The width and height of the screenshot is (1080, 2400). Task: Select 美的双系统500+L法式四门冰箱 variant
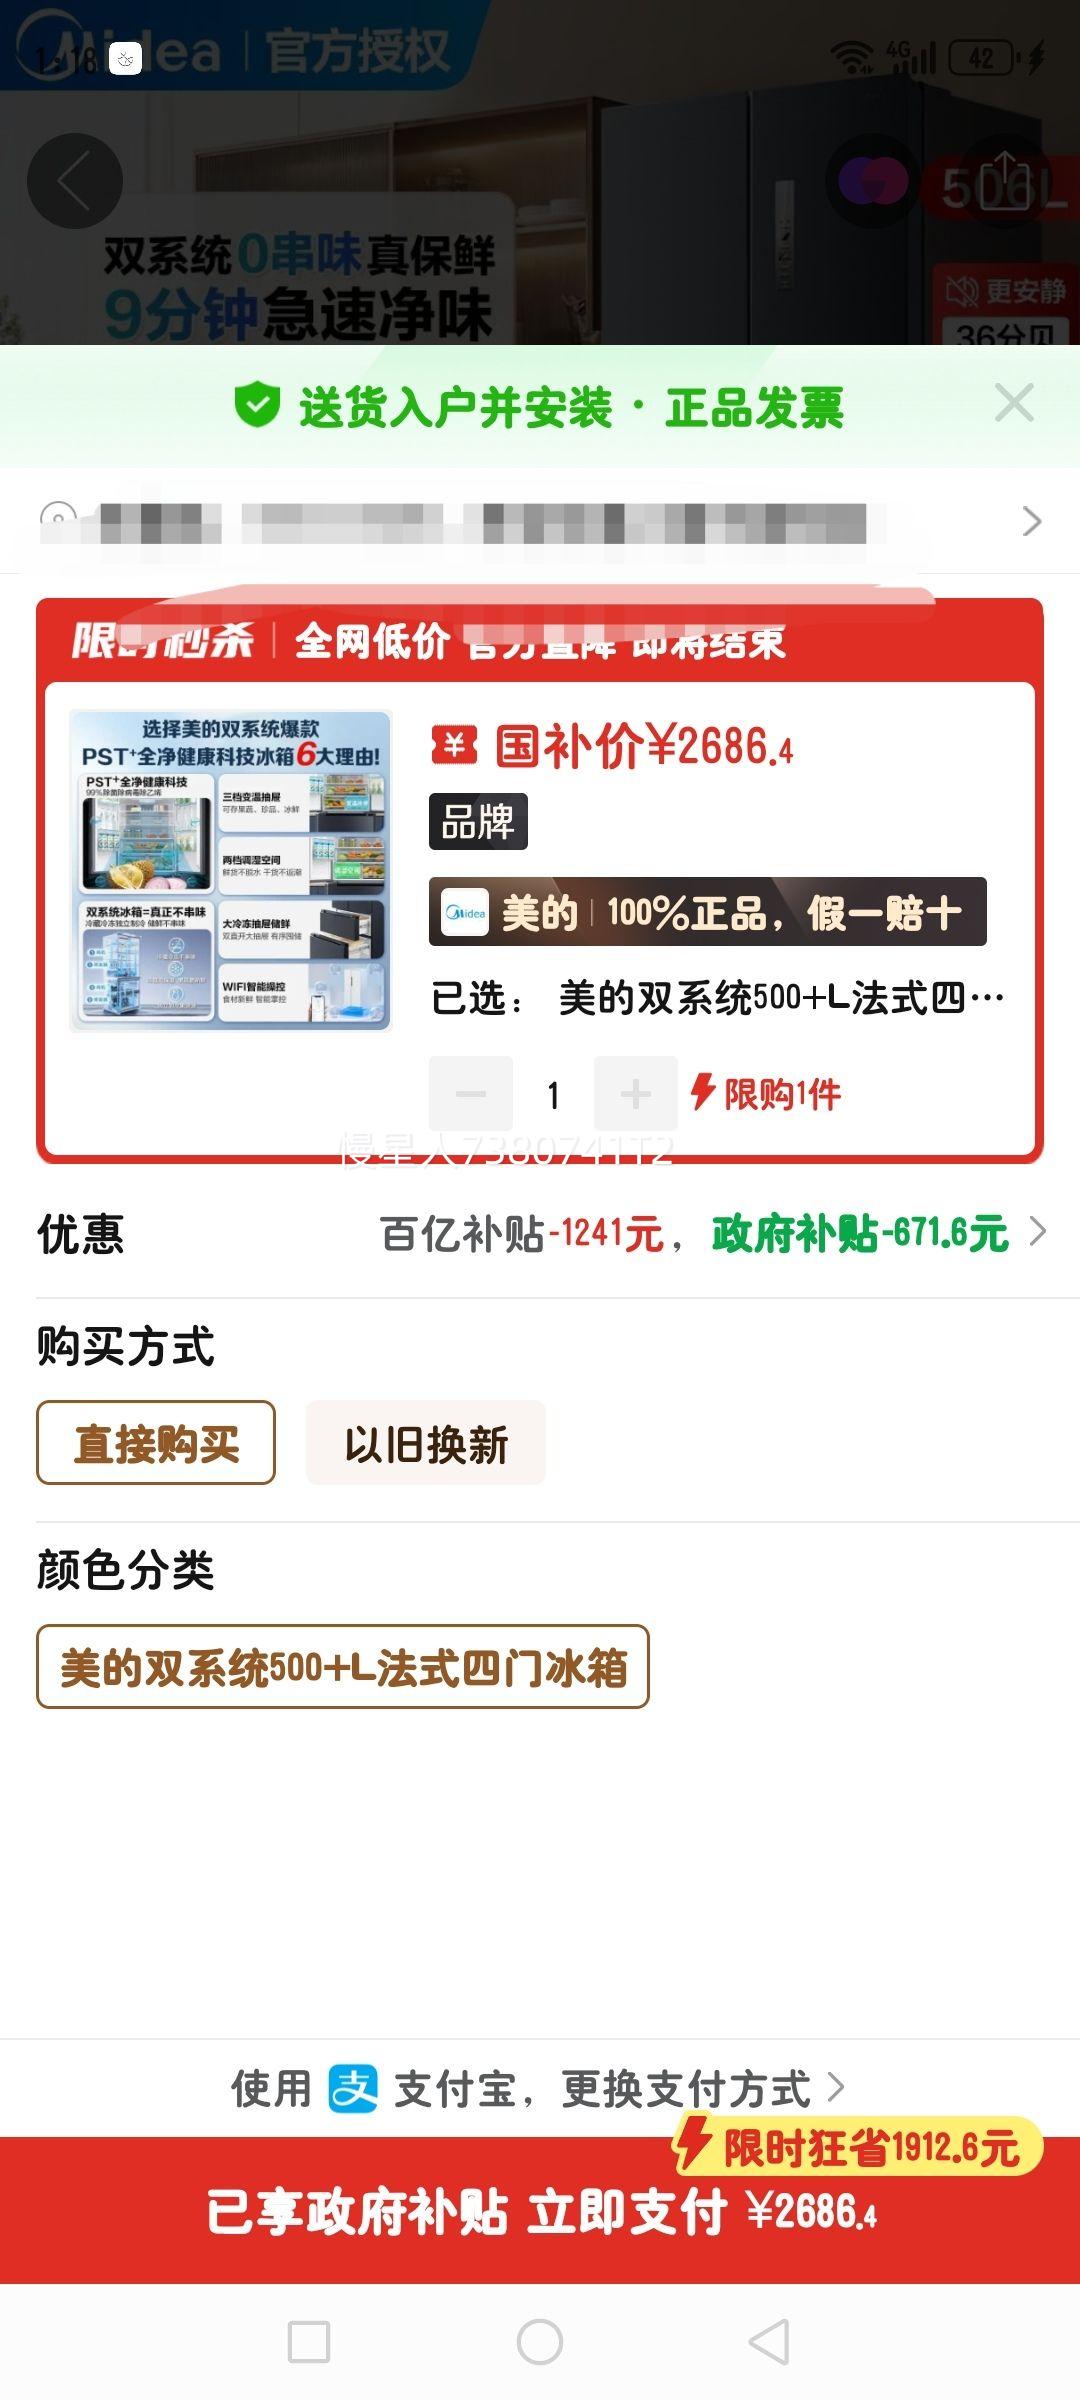343,1667
